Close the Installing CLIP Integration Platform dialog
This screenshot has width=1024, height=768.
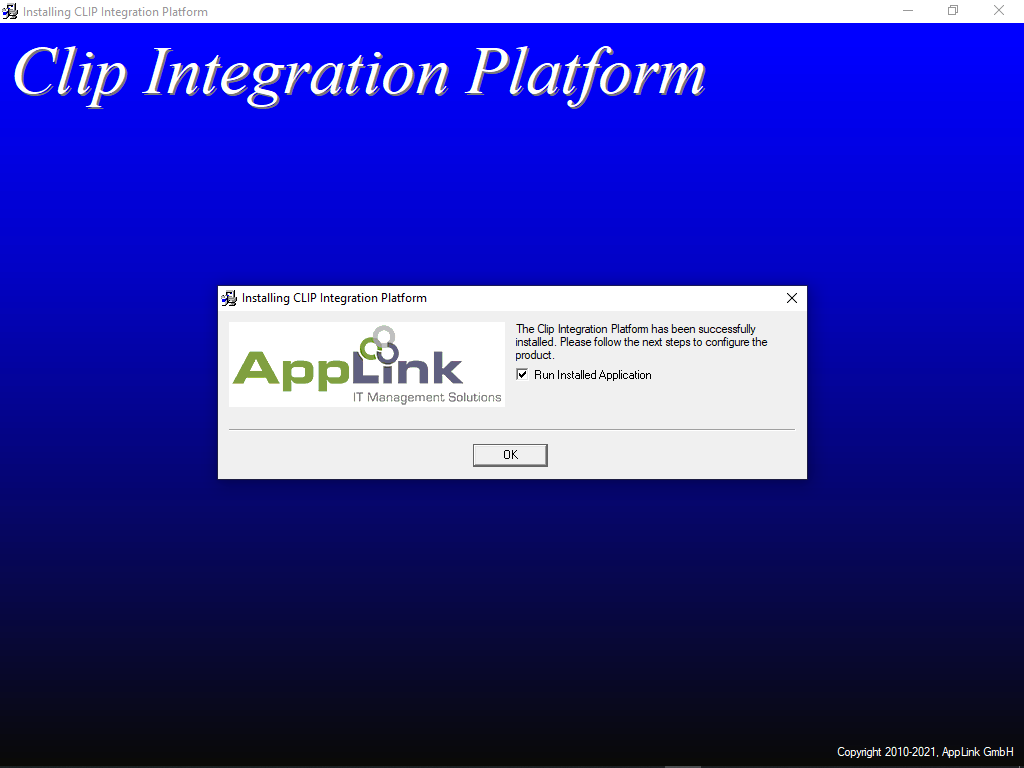pos(792,298)
